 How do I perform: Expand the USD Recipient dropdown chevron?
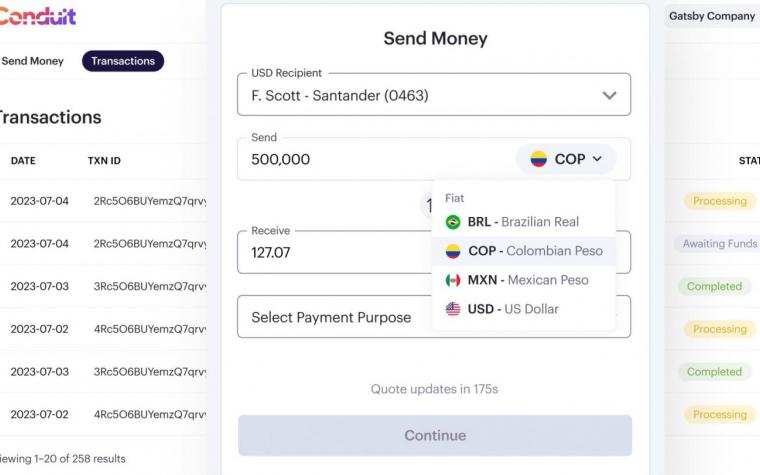coord(609,95)
